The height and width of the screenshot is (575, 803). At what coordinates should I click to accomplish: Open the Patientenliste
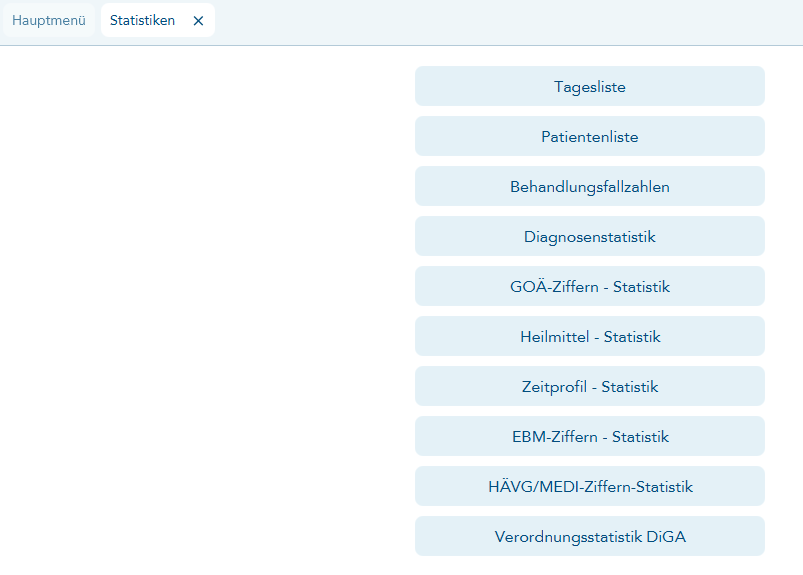(589, 136)
